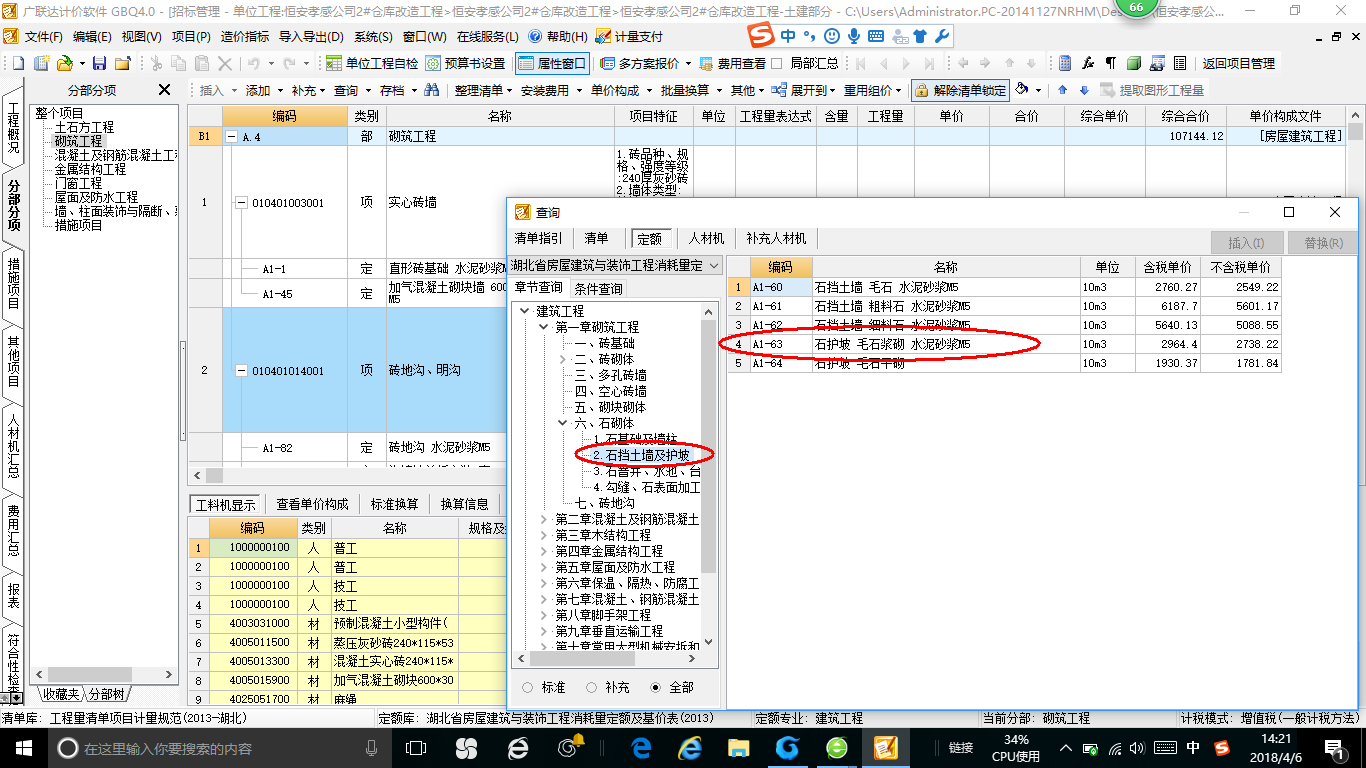Screen dimensions: 1366x768
Task: Select 2. 石挡土墙及护坡 tree item
Action: [x=640, y=455]
